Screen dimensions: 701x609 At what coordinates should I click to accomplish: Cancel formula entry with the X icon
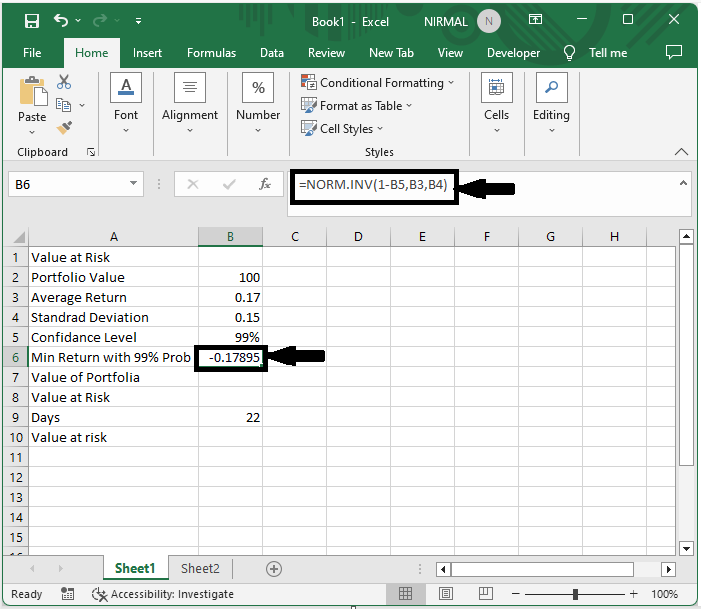[x=193, y=184]
